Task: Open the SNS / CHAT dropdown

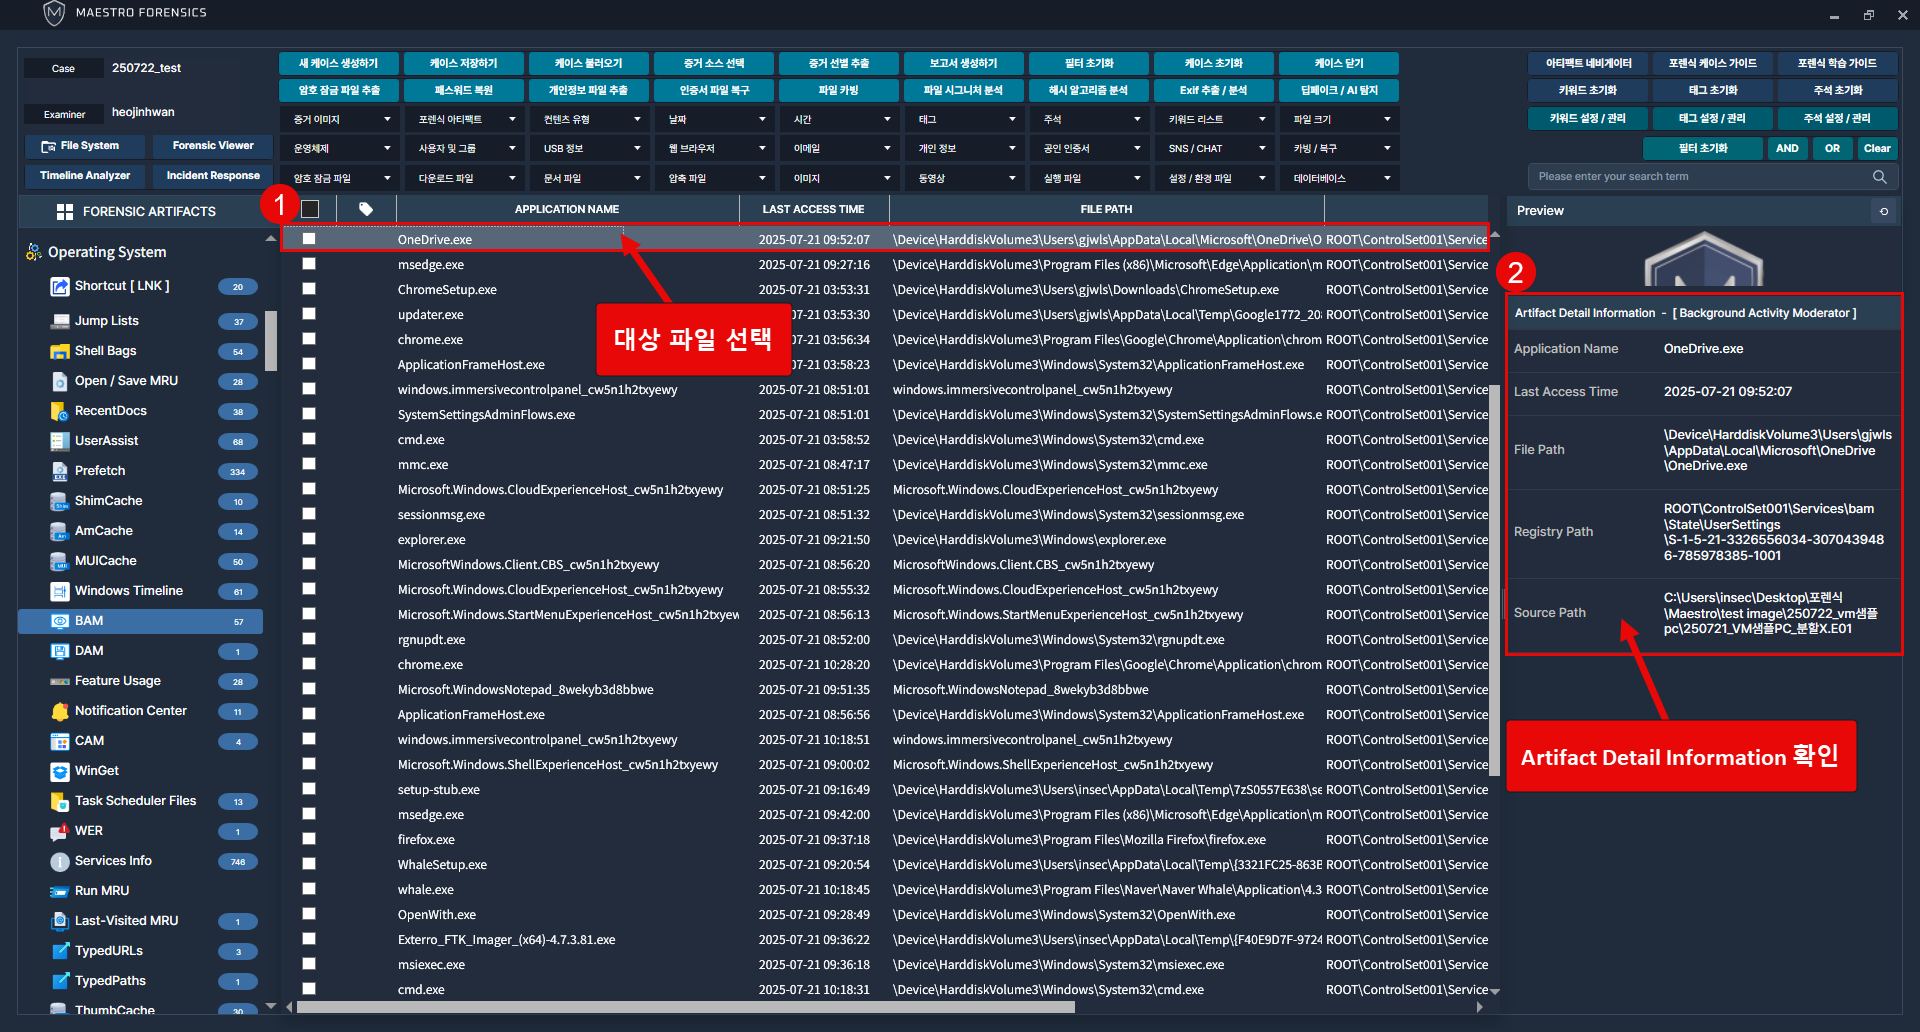Action: pyautogui.click(x=1216, y=149)
